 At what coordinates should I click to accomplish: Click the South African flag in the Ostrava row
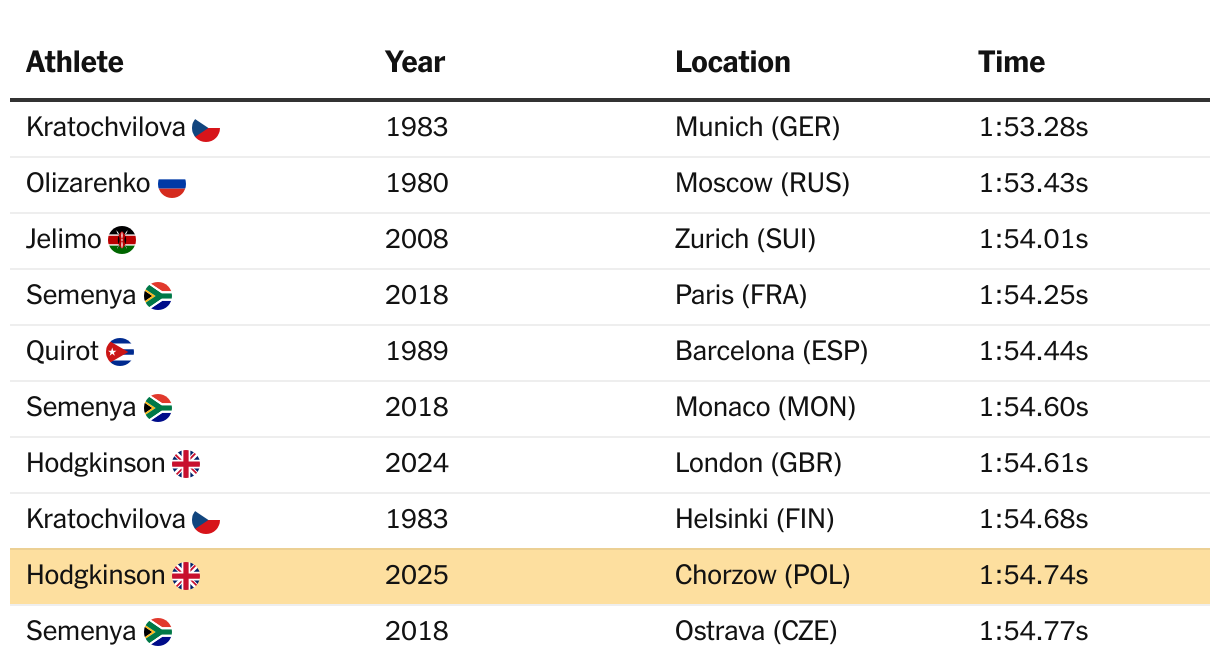click(x=158, y=632)
